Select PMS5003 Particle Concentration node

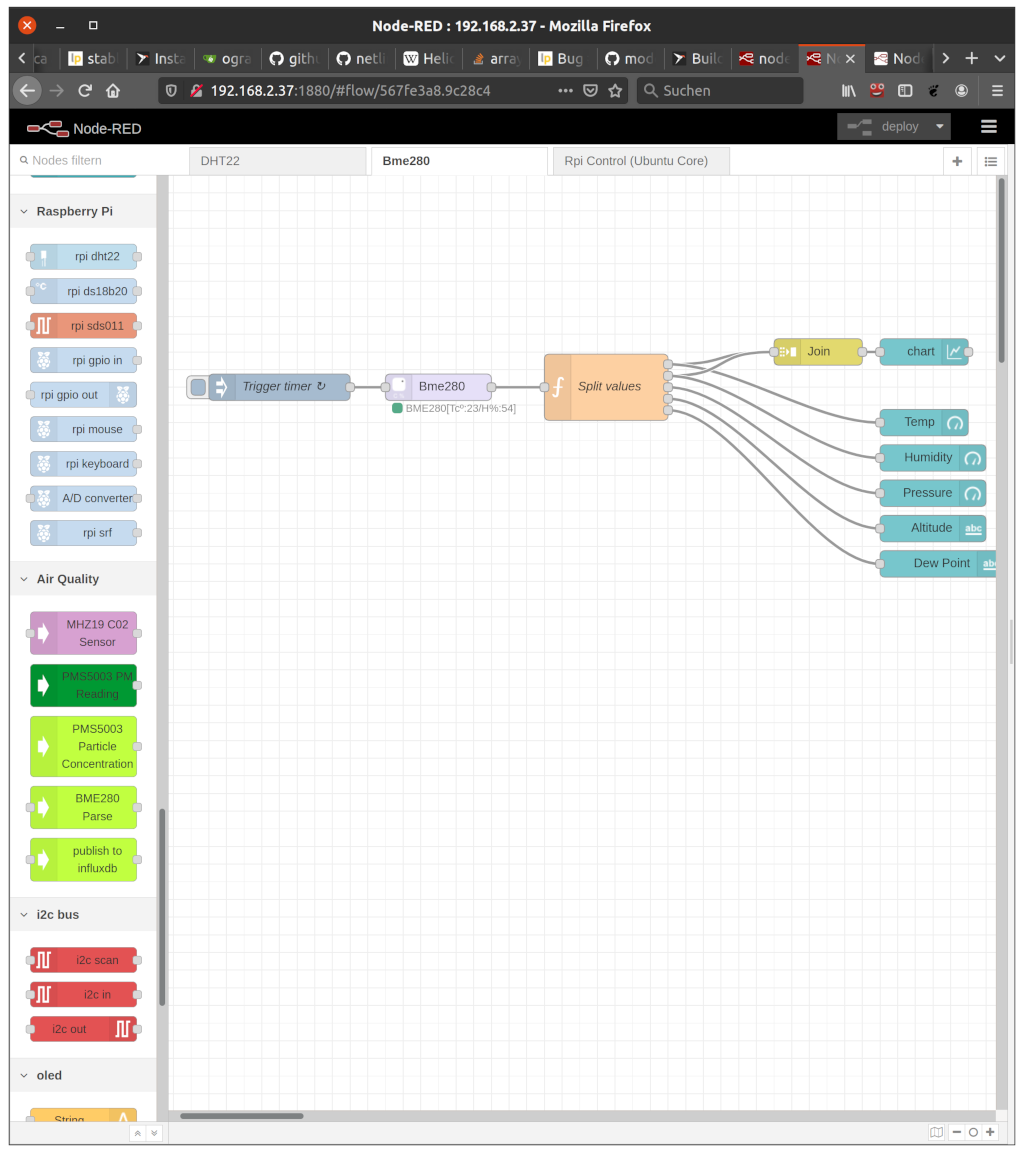click(x=83, y=746)
